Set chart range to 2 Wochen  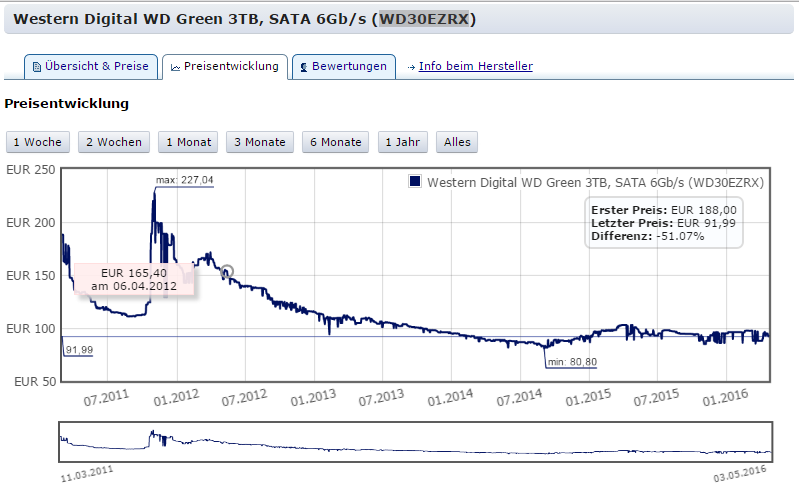tap(114, 142)
